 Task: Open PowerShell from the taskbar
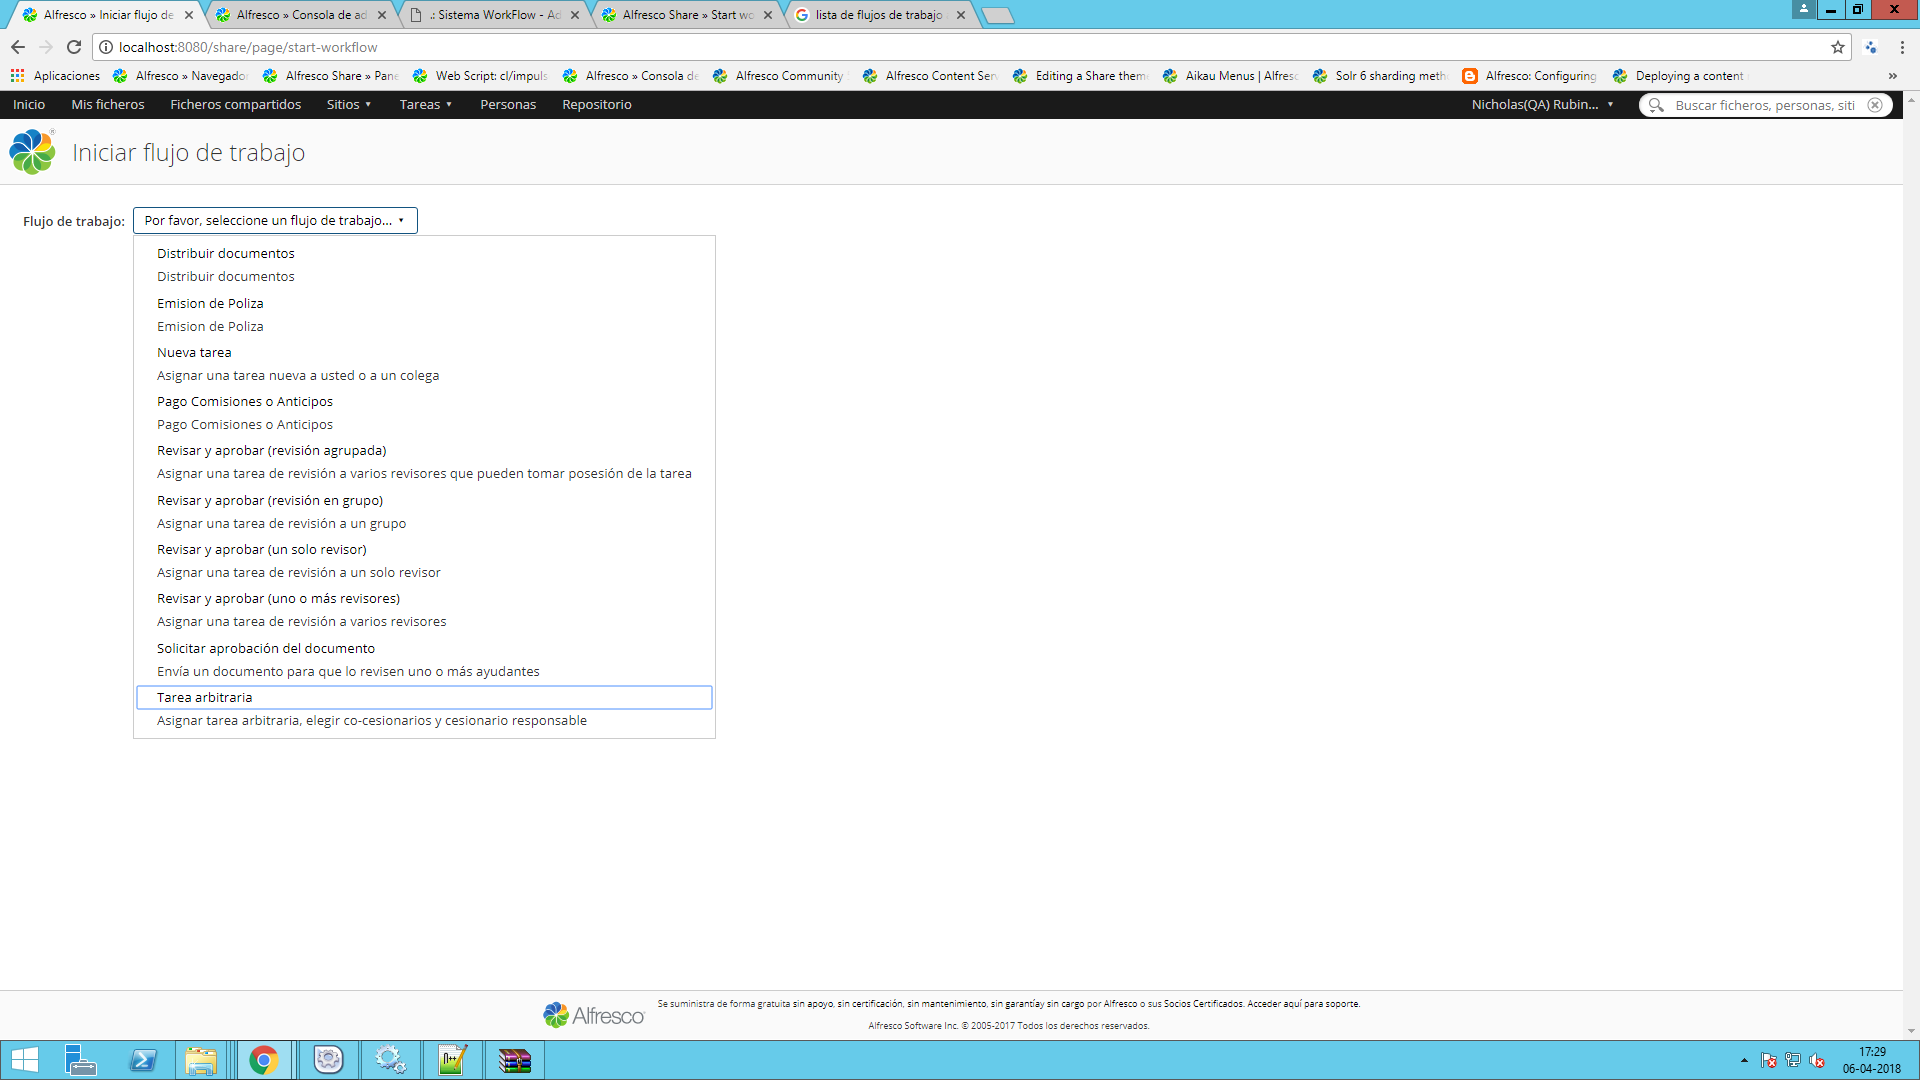(x=143, y=1060)
